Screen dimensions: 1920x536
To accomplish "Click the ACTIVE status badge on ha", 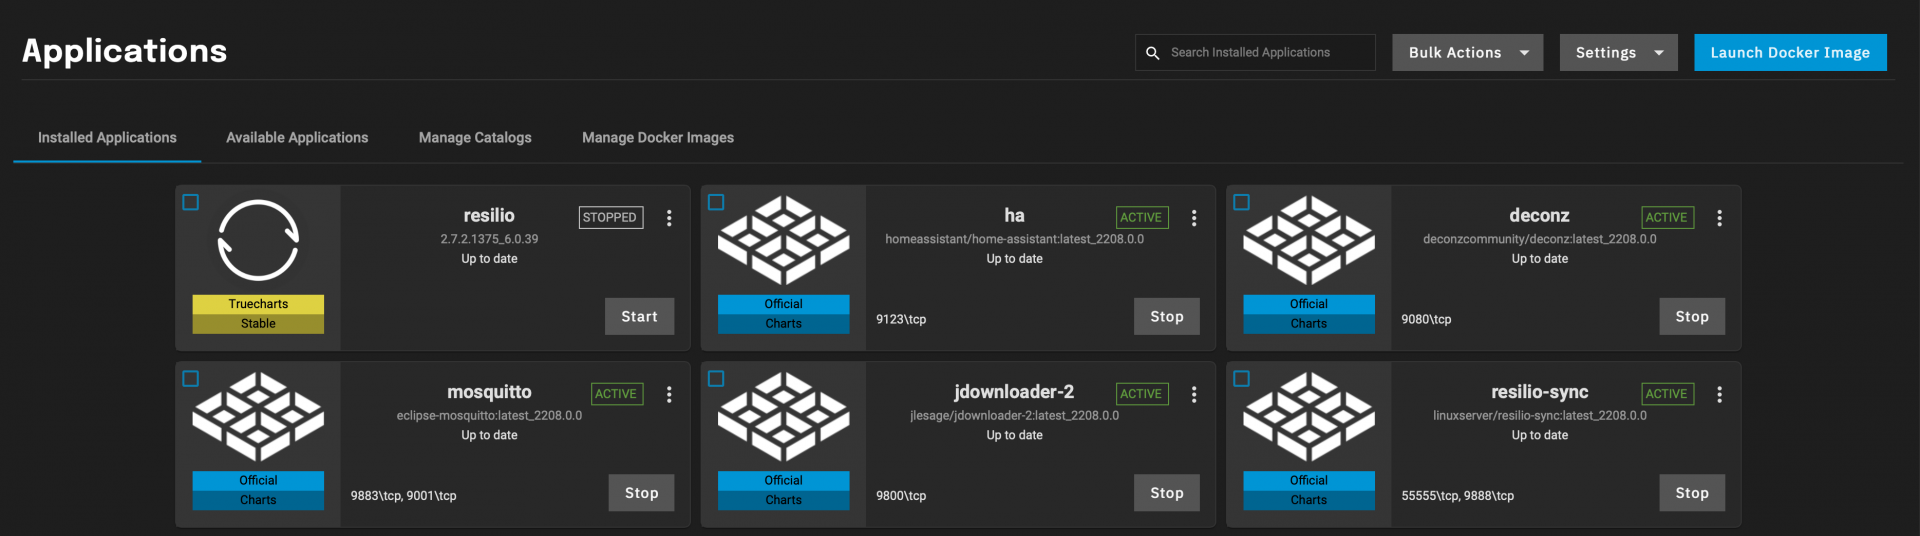I will coord(1142,218).
